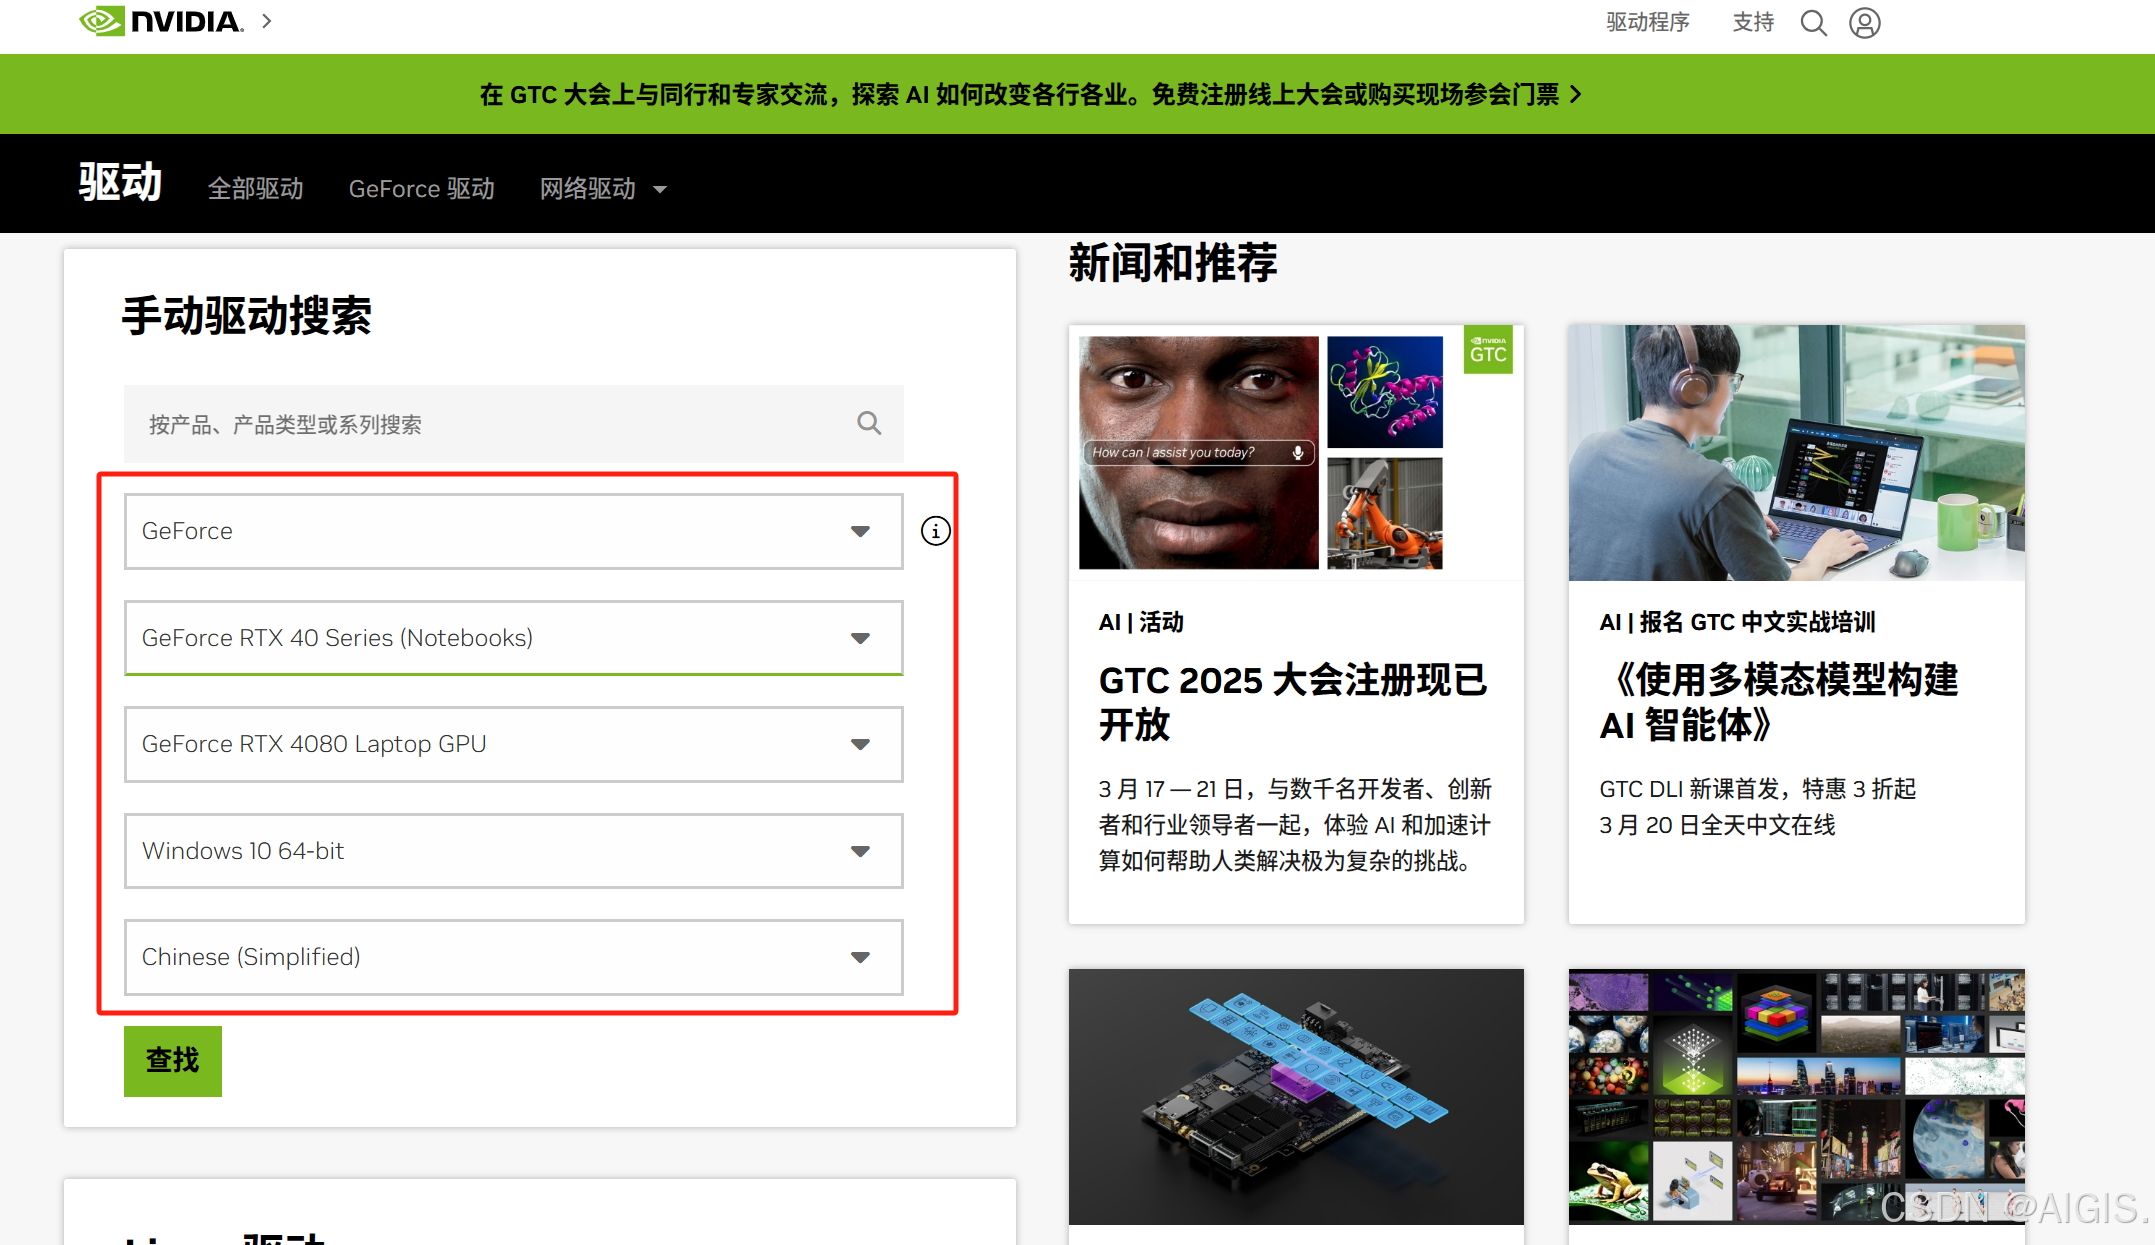The width and height of the screenshot is (2155, 1245).
Task: Open Windows 10 64-bit operating system dropdown
Action: [513, 851]
